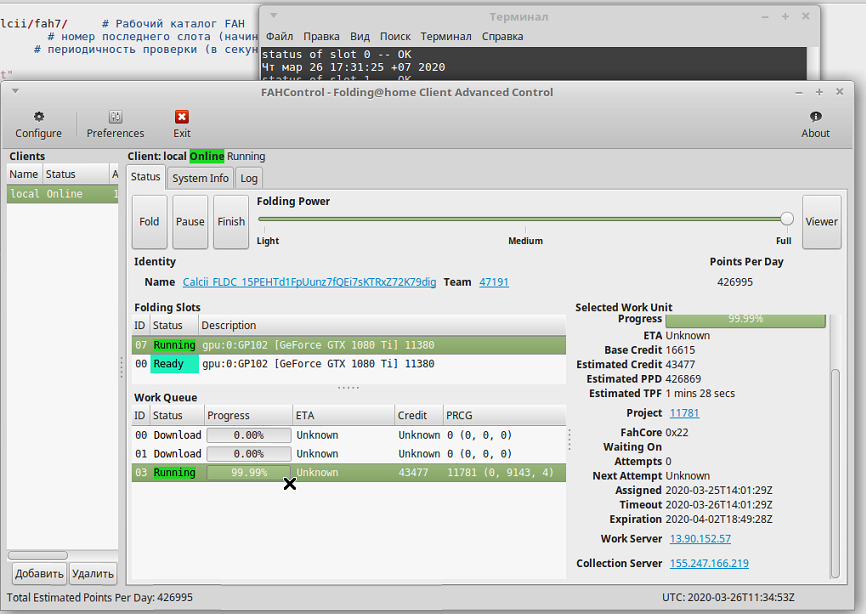Click Estimated TPF value 1 mins 28 secs
Viewport: 866px width, 614px height.
(700, 393)
